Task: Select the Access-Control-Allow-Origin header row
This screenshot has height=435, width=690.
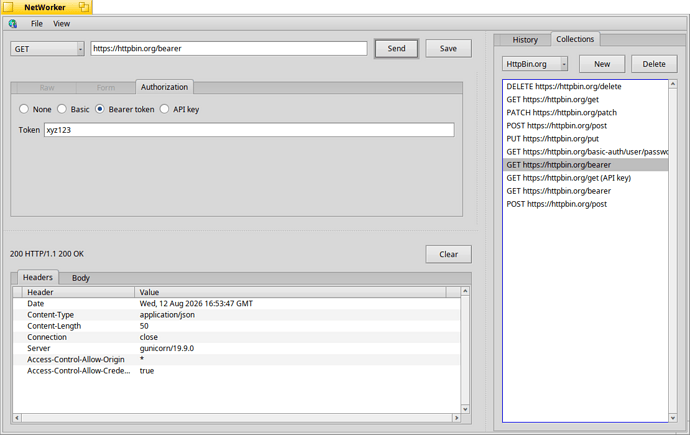Action: (236, 359)
